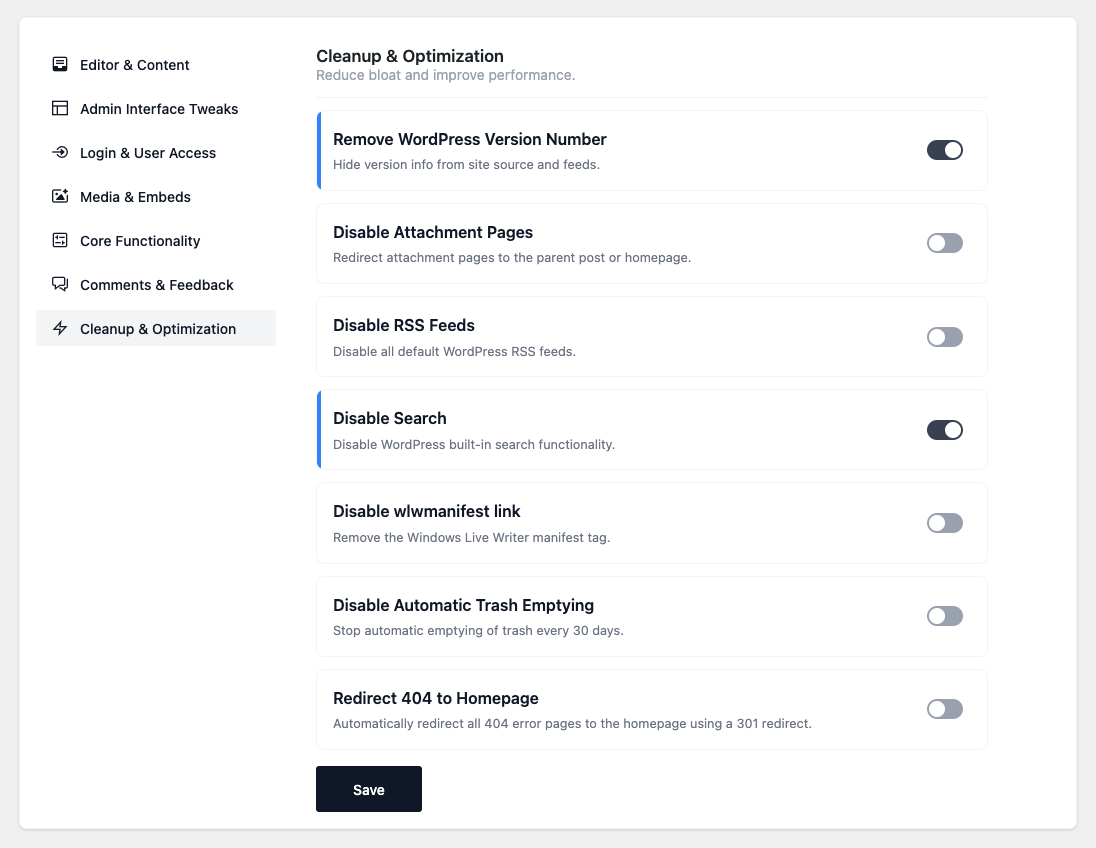The height and width of the screenshot is (848, 1096).
Task: Turn off Remove WordPress Version Number toggle
Action: tap(944, 150)
